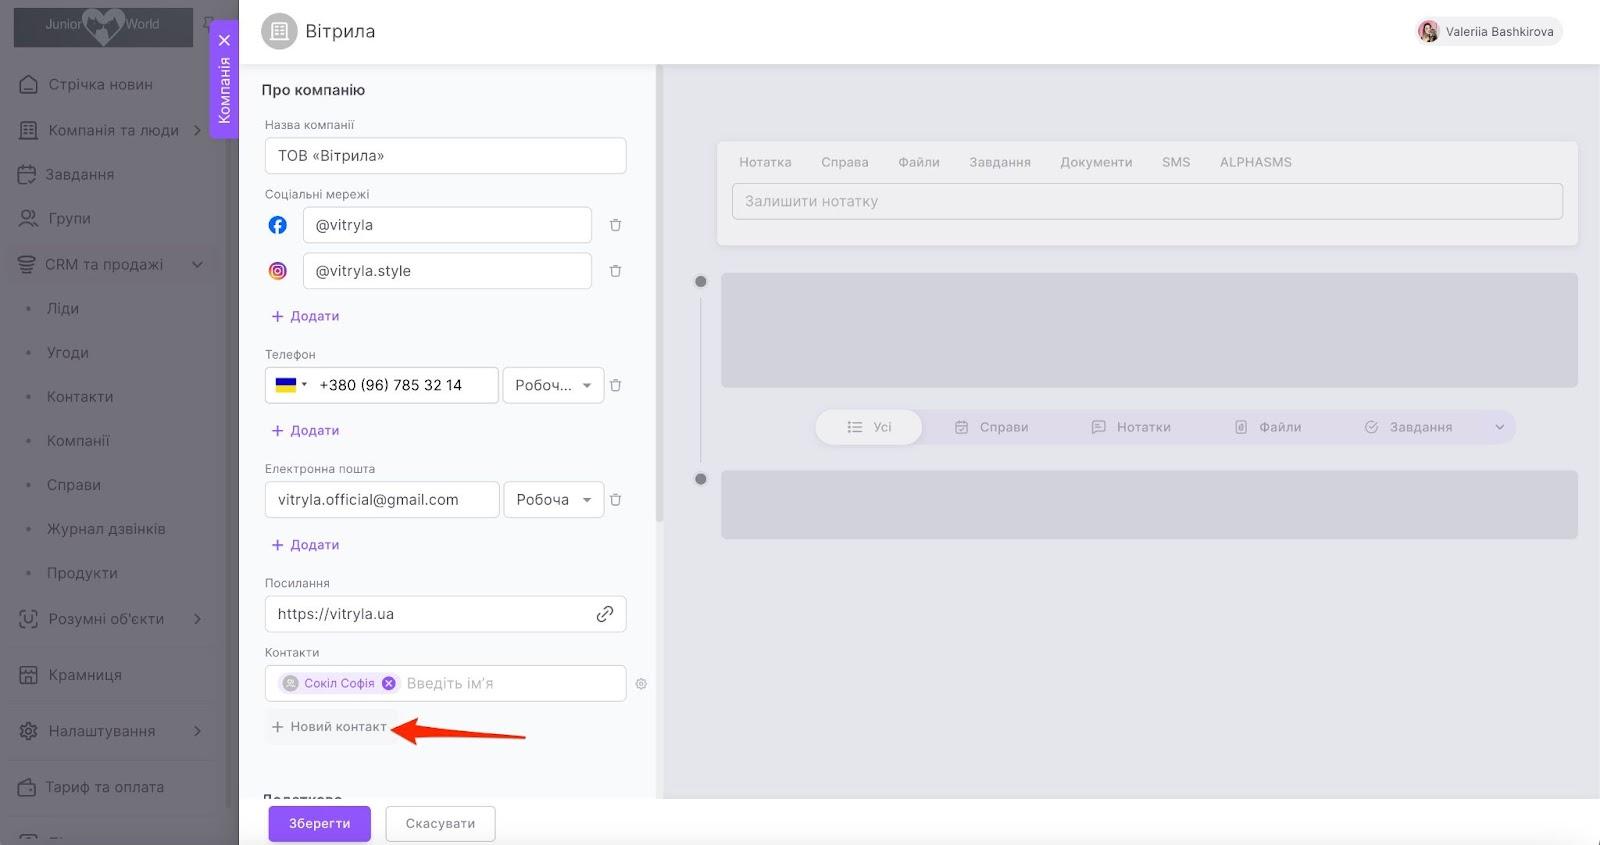
Task: Open the phone type dropdown
Action: click(x=553, y=386)
